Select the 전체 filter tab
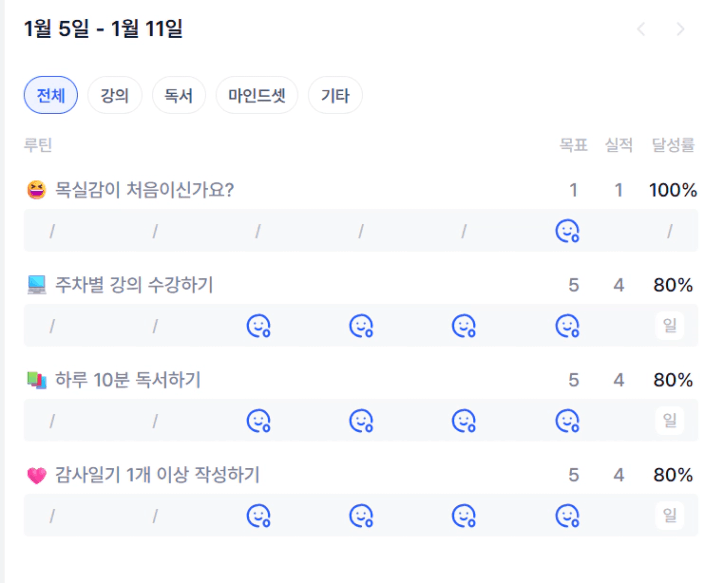 (x=51, y=96)
